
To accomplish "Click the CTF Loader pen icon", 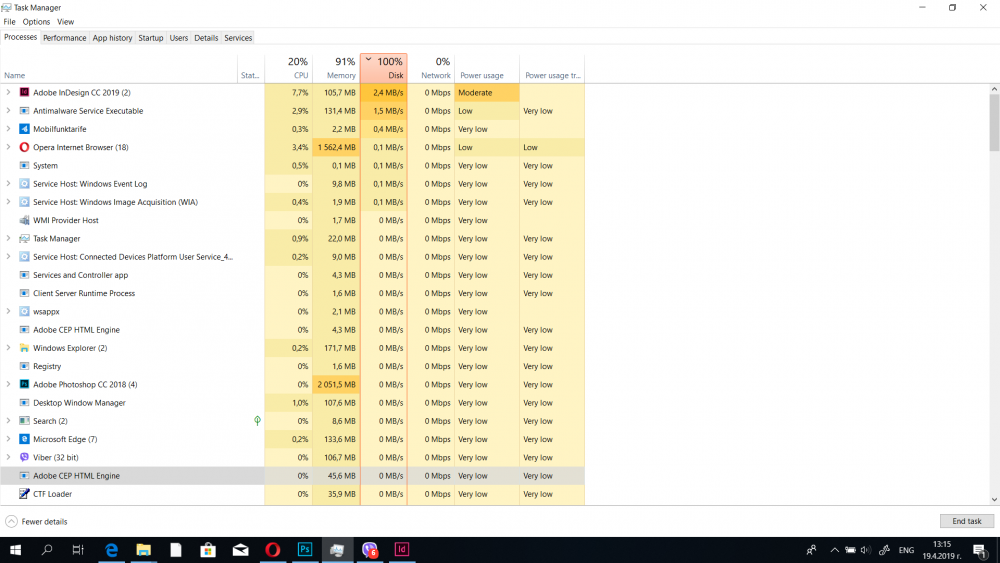I will tap(24, 494).
